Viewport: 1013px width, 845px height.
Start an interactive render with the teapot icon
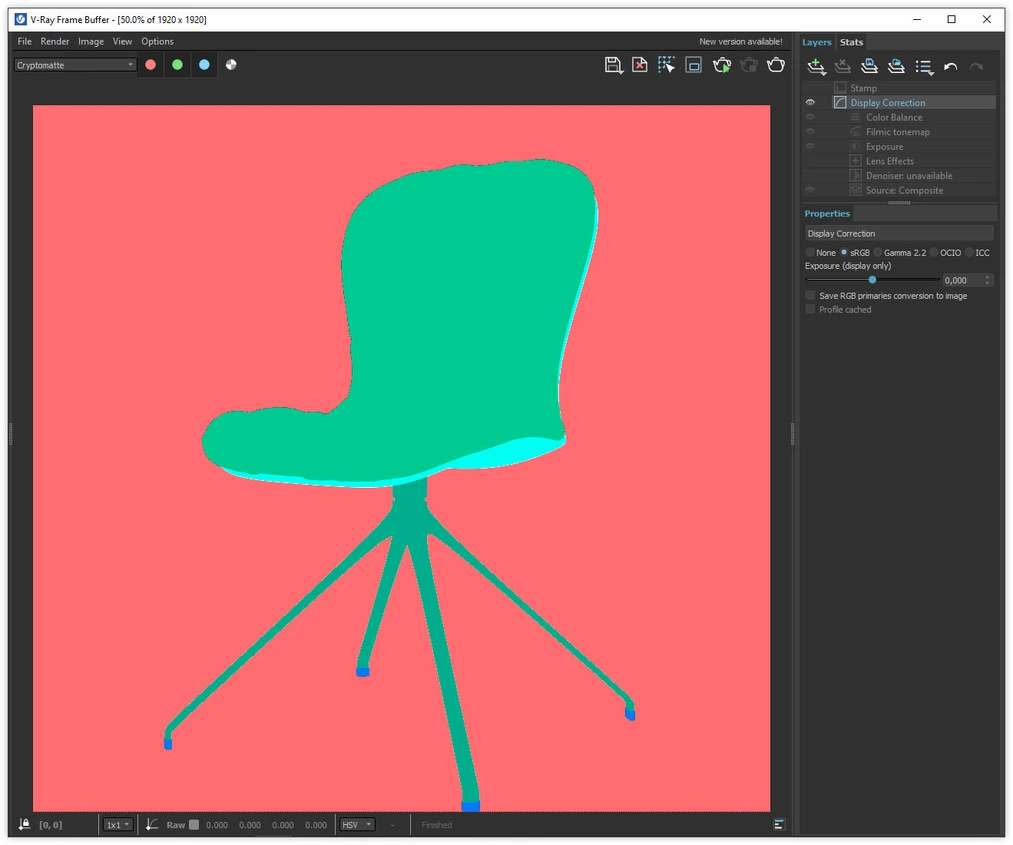721,65
